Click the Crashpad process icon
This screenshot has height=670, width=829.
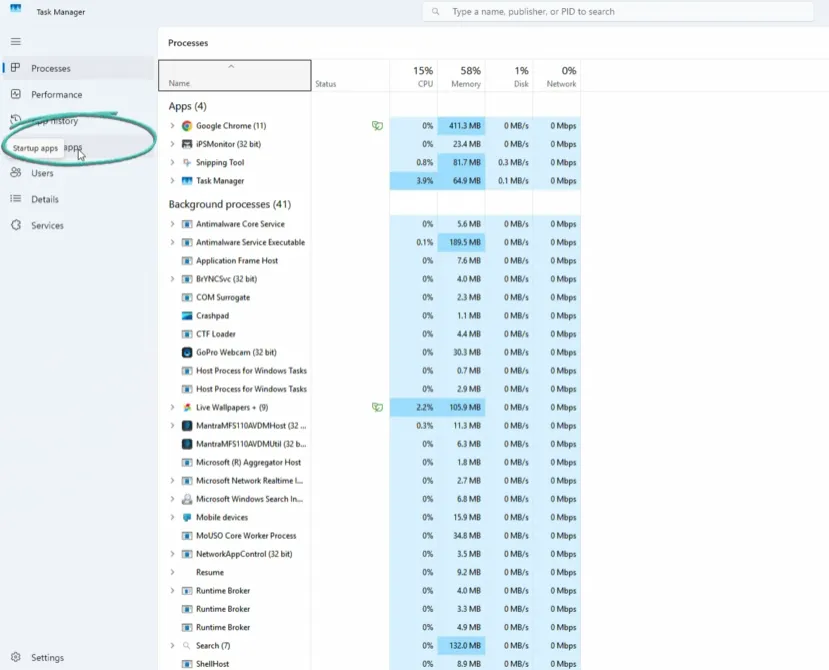[187, 316]
